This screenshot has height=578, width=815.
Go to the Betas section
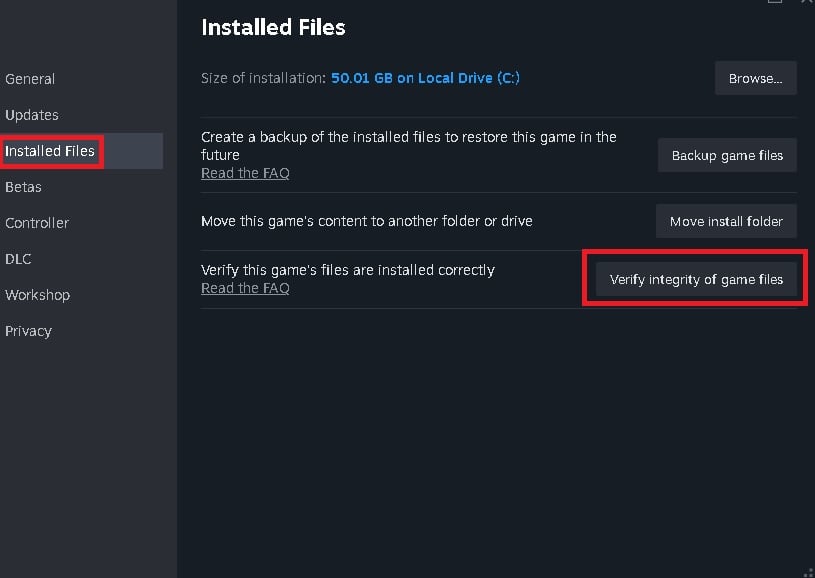pos(23,187)
